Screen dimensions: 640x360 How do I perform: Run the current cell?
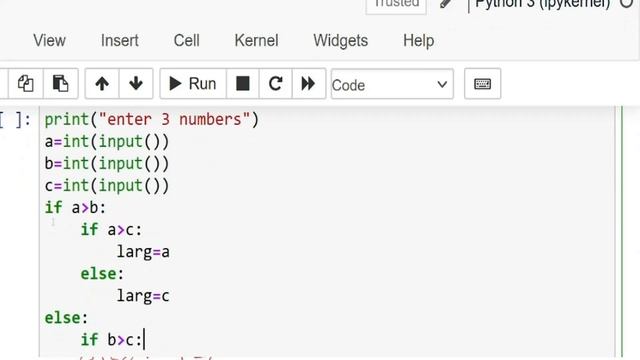coord(193,84)
